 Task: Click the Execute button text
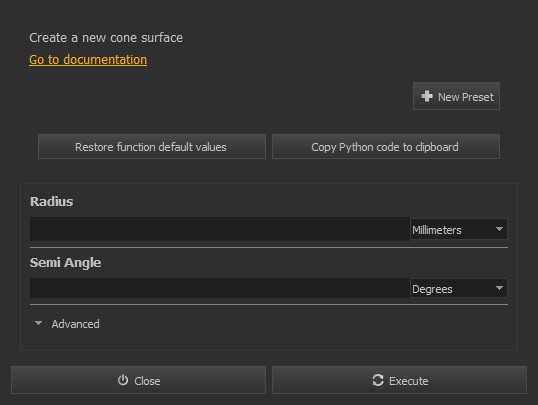coord(408,381)
